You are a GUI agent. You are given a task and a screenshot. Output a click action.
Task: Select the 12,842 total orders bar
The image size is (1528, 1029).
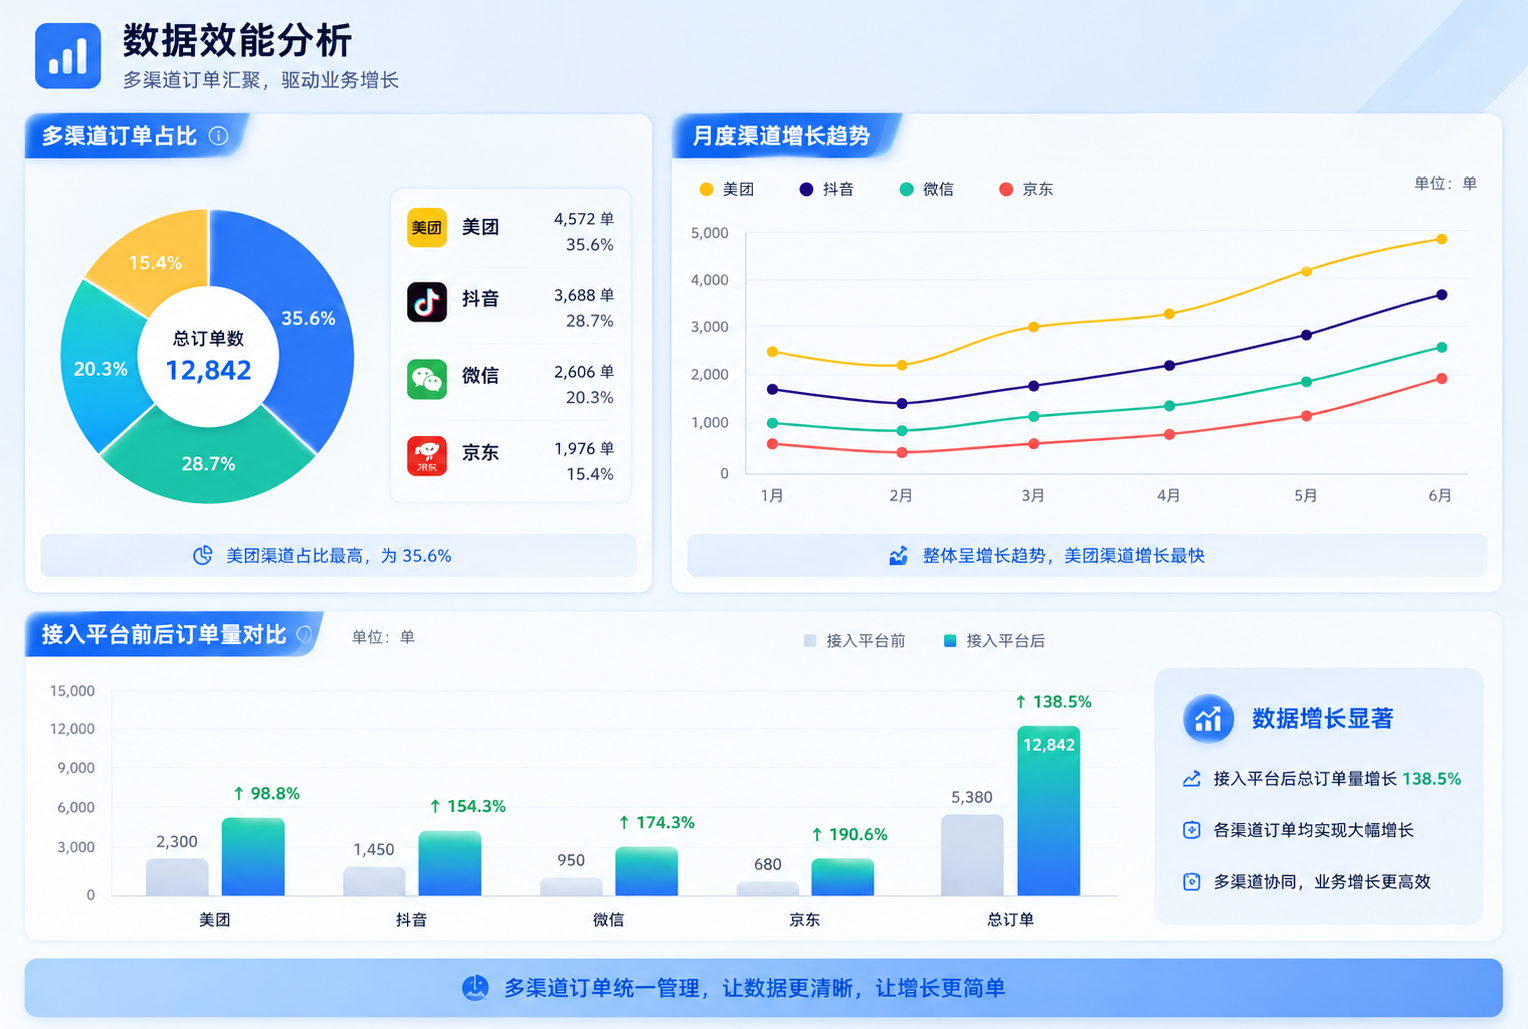point(1048,811)
